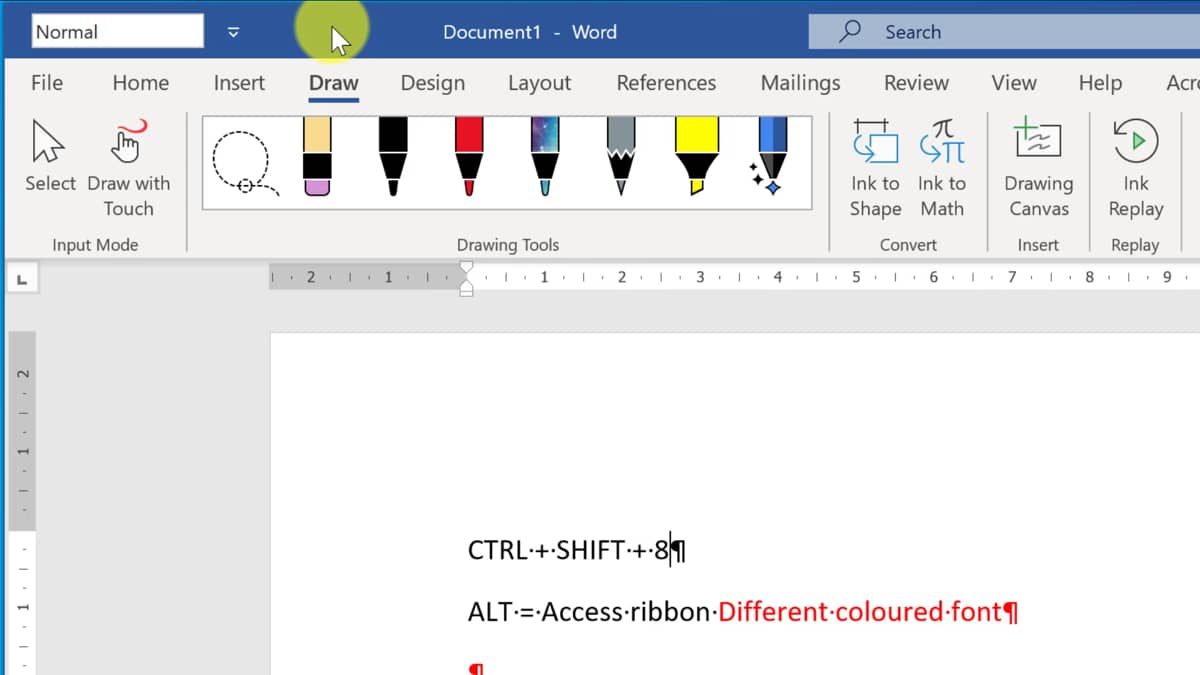1200x675 pixels.
Task: Start Ink Replay
Action: [x=1135, y=170]
